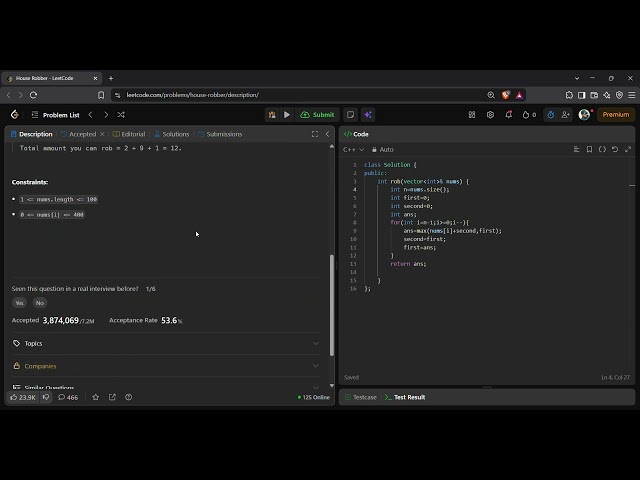640x480 pixels.
Task: Click the streak flame counter
Action: (529, 115)
